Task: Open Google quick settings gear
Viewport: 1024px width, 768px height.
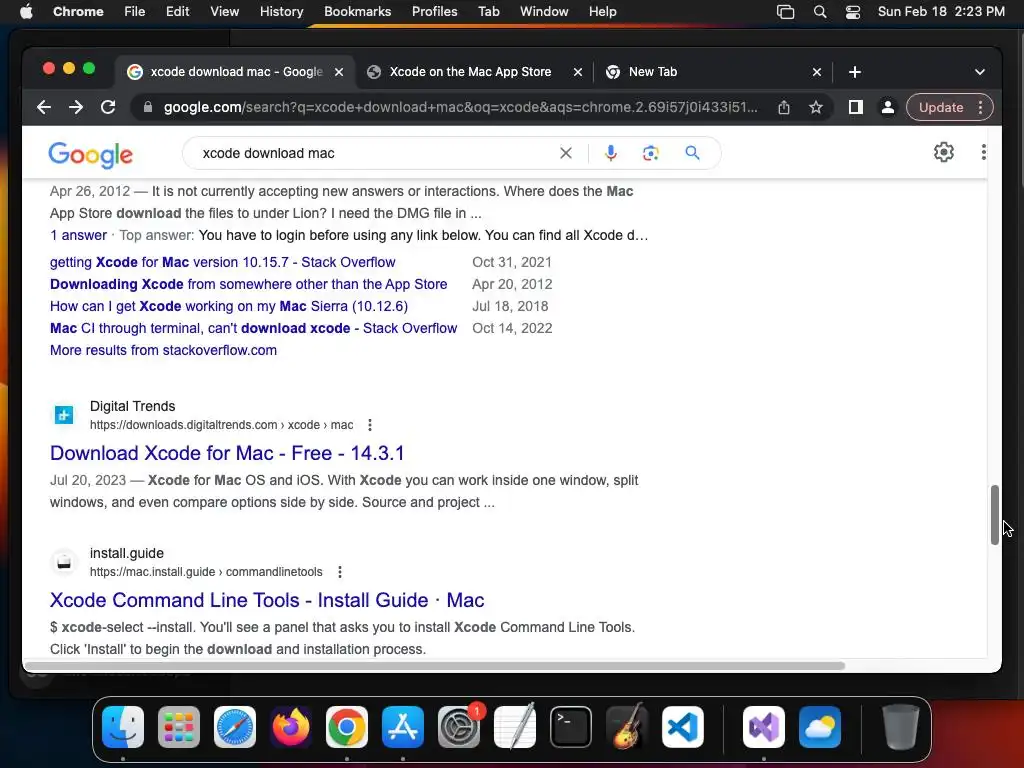Action: [x=944, y=152]
